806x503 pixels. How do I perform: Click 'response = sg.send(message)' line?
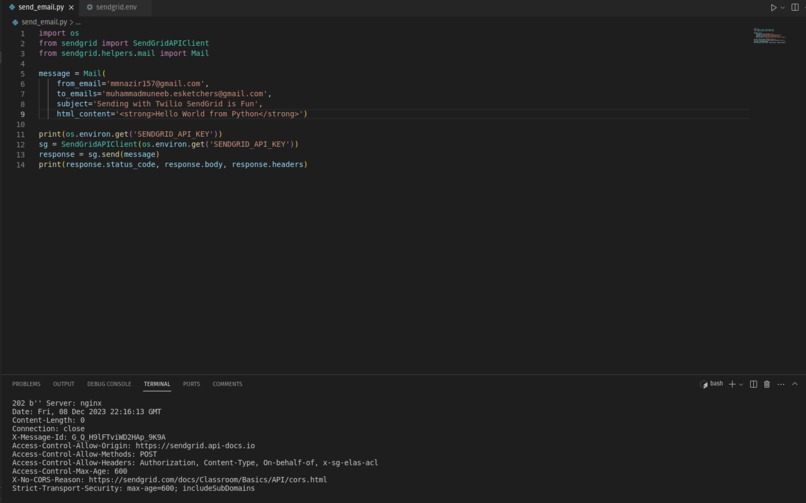pyautogui.click(x=99, y=155)
